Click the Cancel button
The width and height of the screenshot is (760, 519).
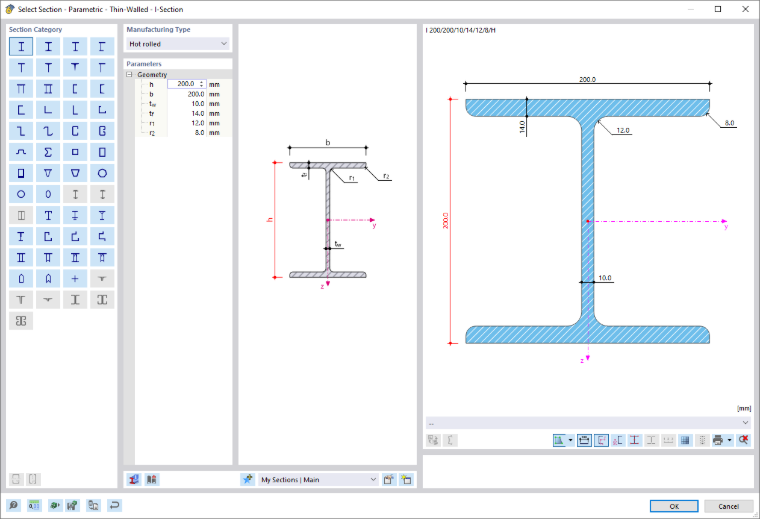coord(728,506)
